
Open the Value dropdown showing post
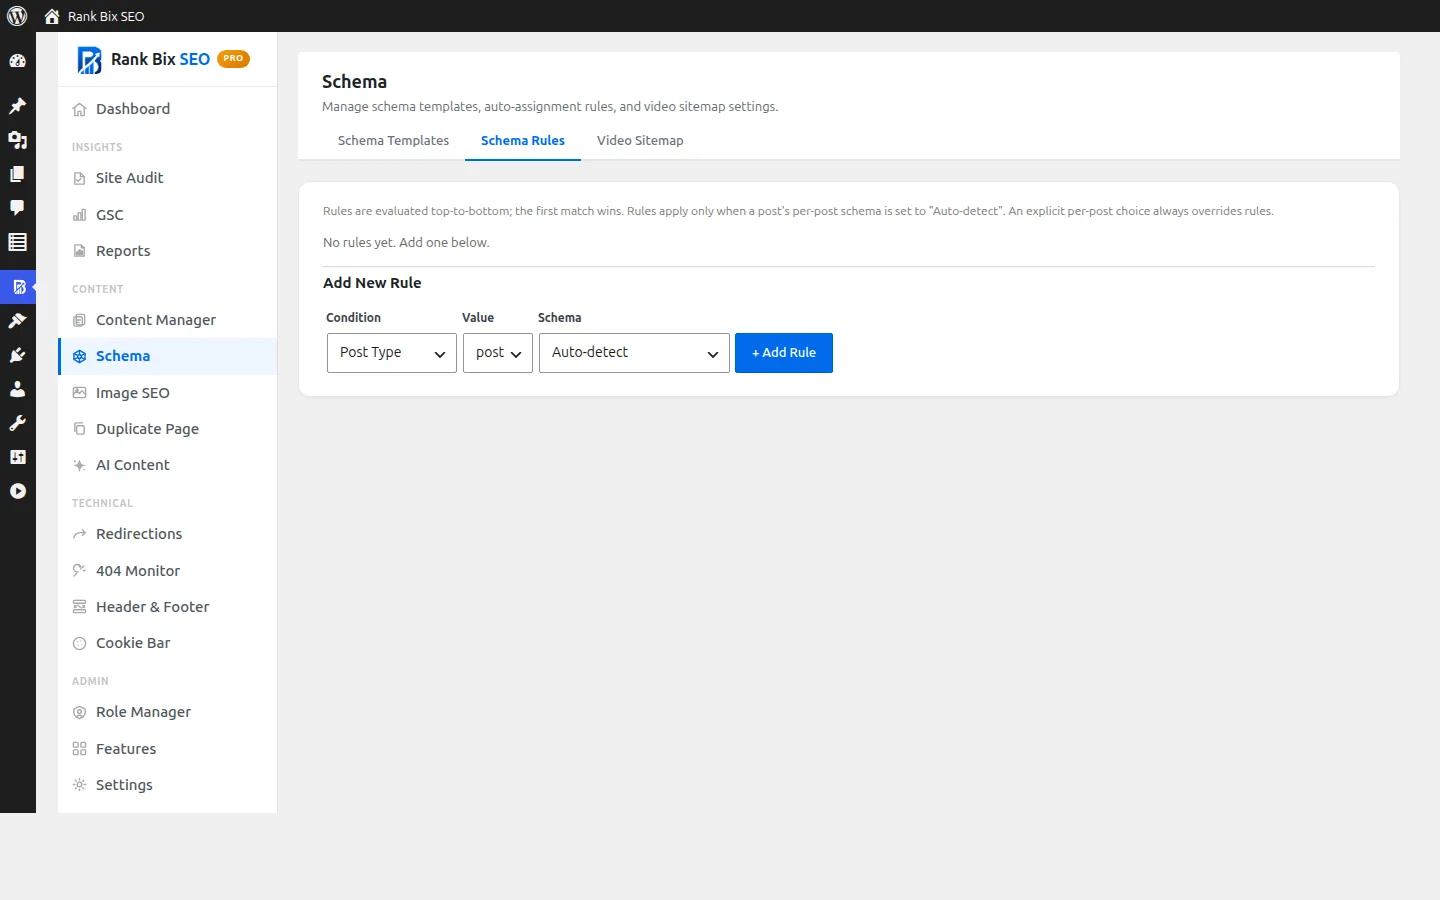click(498, 353)
